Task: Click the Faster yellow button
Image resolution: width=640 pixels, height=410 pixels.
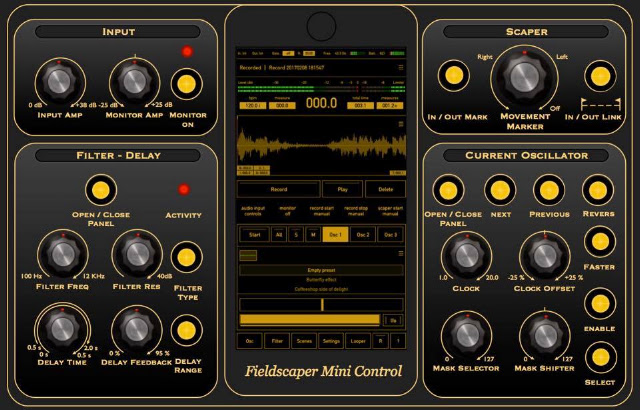Action: pos(600,242)
